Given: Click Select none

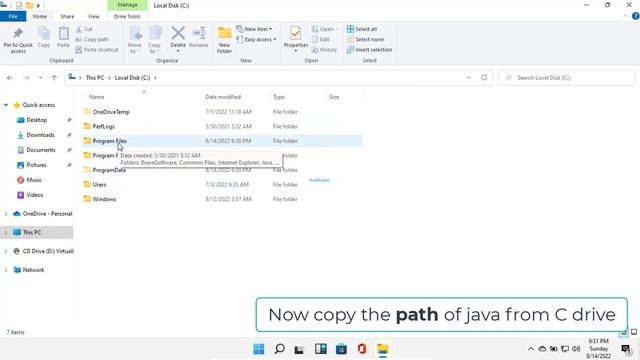Looking at the screenshot, I should (x=365, y=40).
